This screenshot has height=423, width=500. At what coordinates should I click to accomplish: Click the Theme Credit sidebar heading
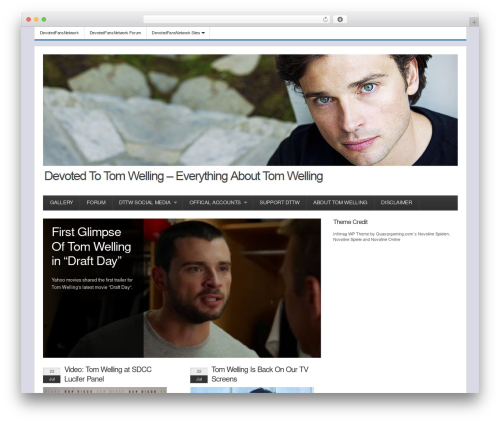[350, 222]
